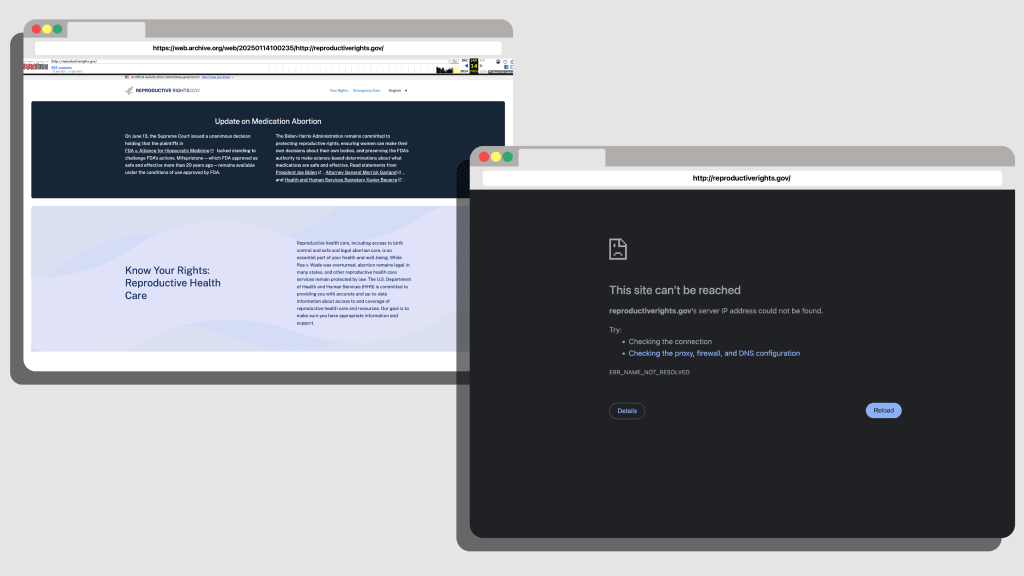1024x576 pixels.
Task: Click the reproductiverights.gov address bar in error window
Action: 742,178
